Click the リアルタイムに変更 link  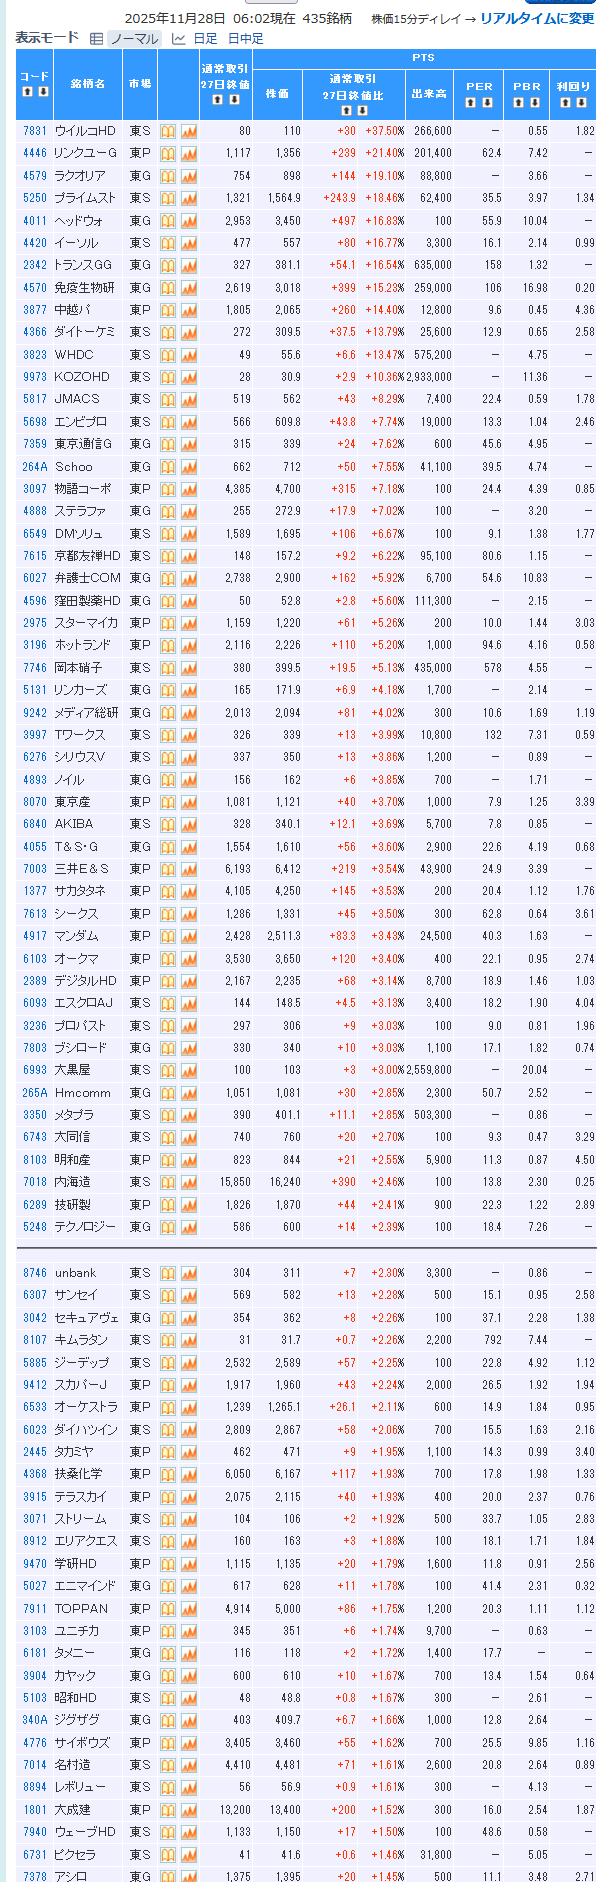pyautogui.click(x=536, y=19)
